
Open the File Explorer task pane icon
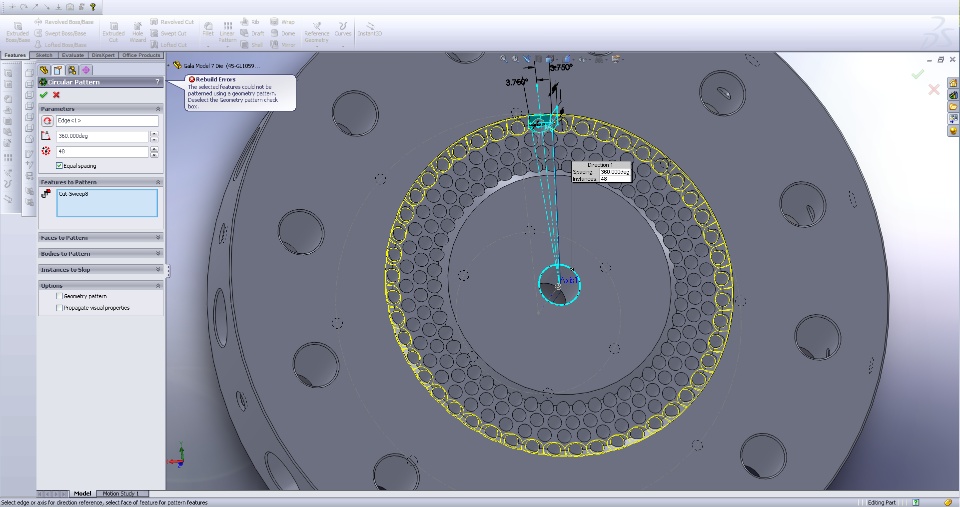953,107
